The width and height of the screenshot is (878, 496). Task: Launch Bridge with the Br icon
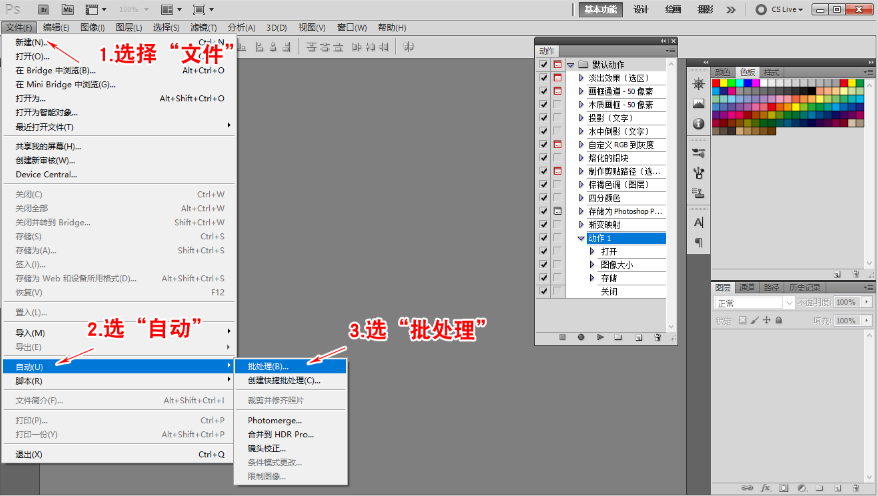pyautogui.click(x=42, y=8)
